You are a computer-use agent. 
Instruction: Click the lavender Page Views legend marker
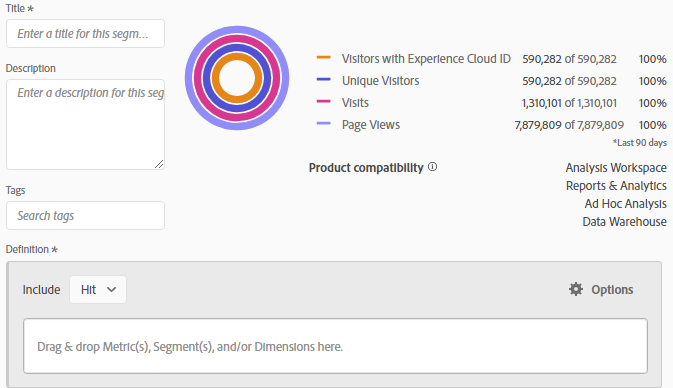(323, 123)
